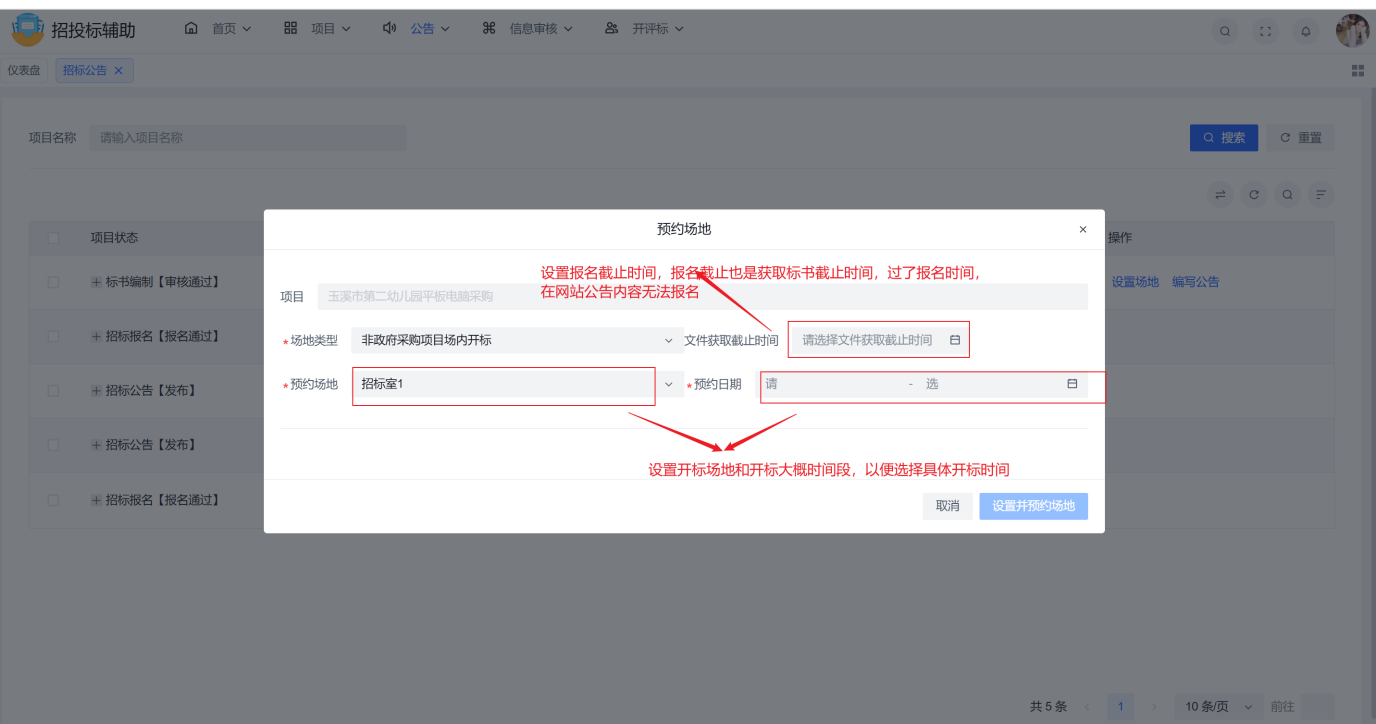Switch to the 仪表盘 tab
Screen dimensions: 1376x724
coord(24,70)
